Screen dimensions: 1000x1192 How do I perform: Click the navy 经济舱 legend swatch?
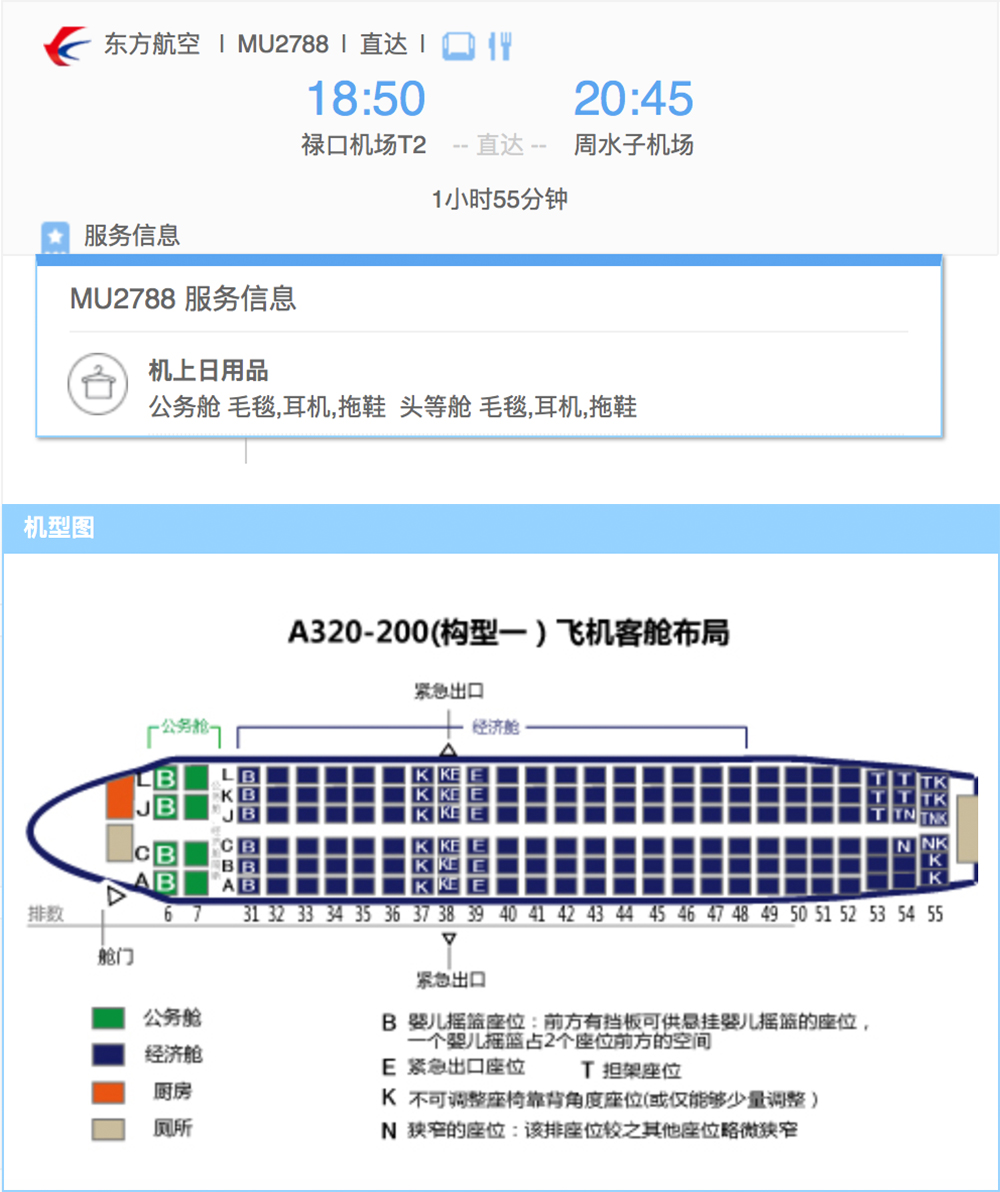tap(108, 1054)
